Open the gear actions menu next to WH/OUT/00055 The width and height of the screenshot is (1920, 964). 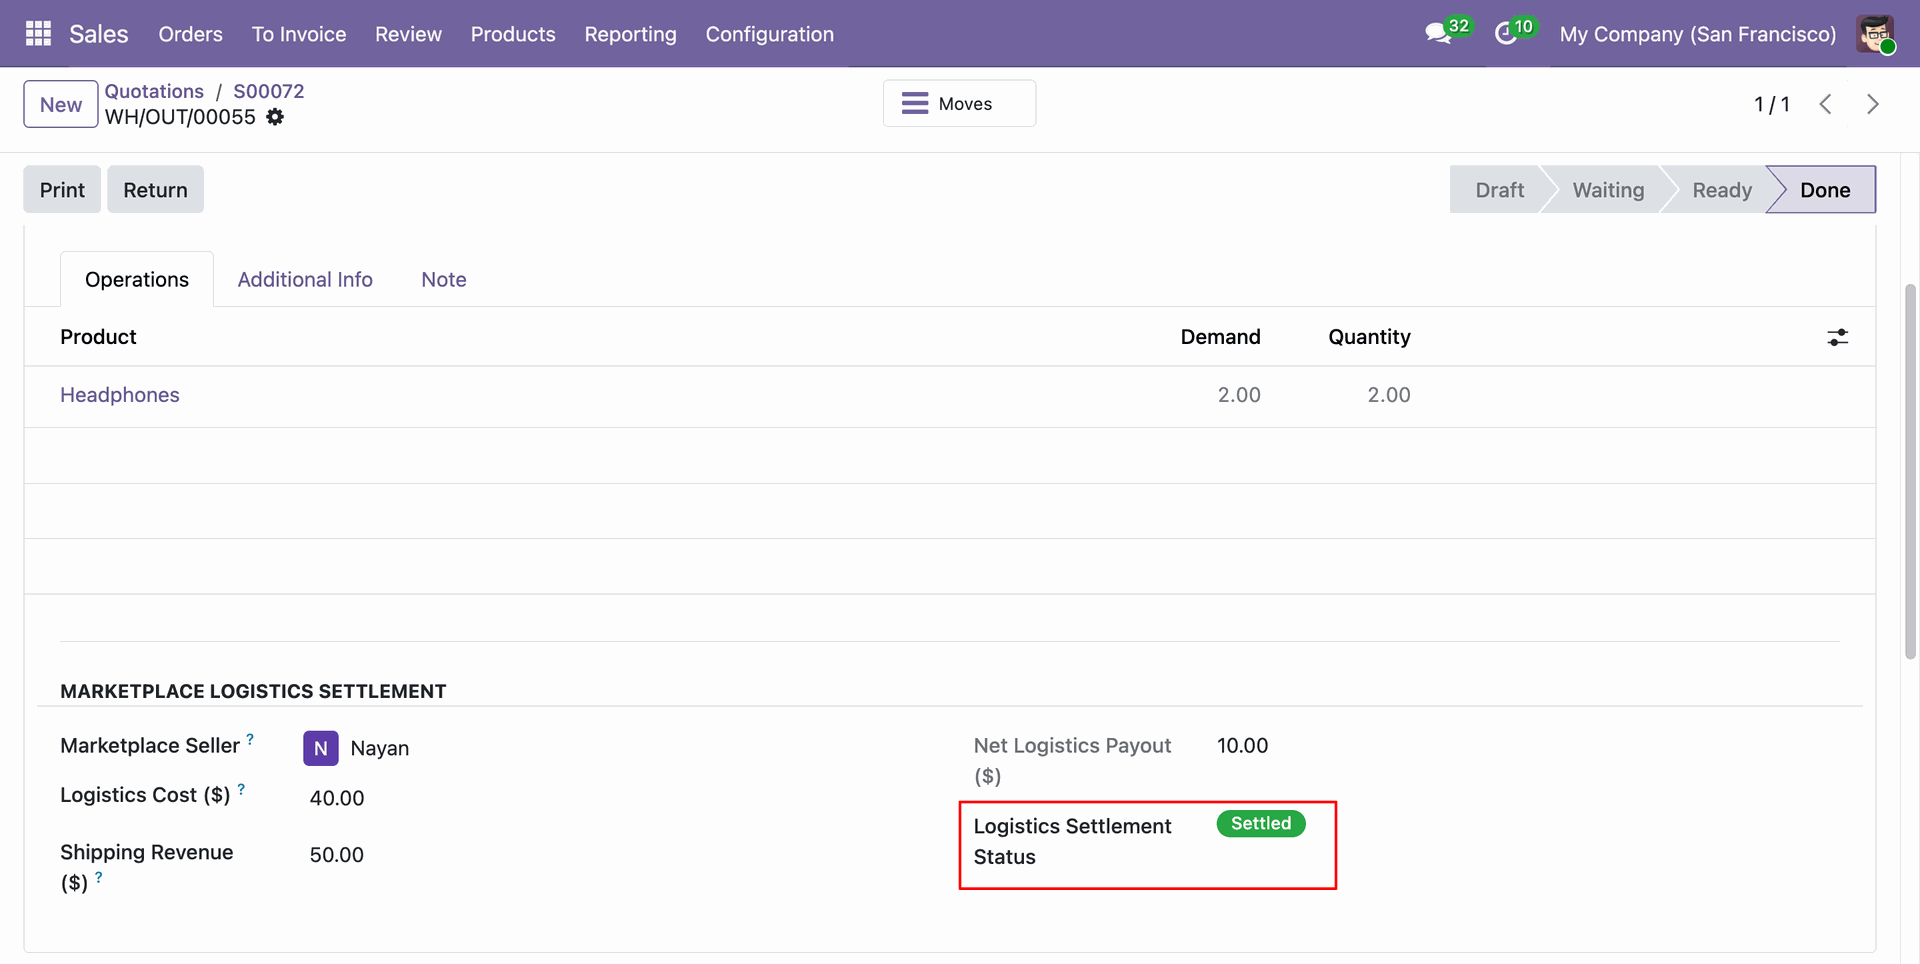pos(275,117)
